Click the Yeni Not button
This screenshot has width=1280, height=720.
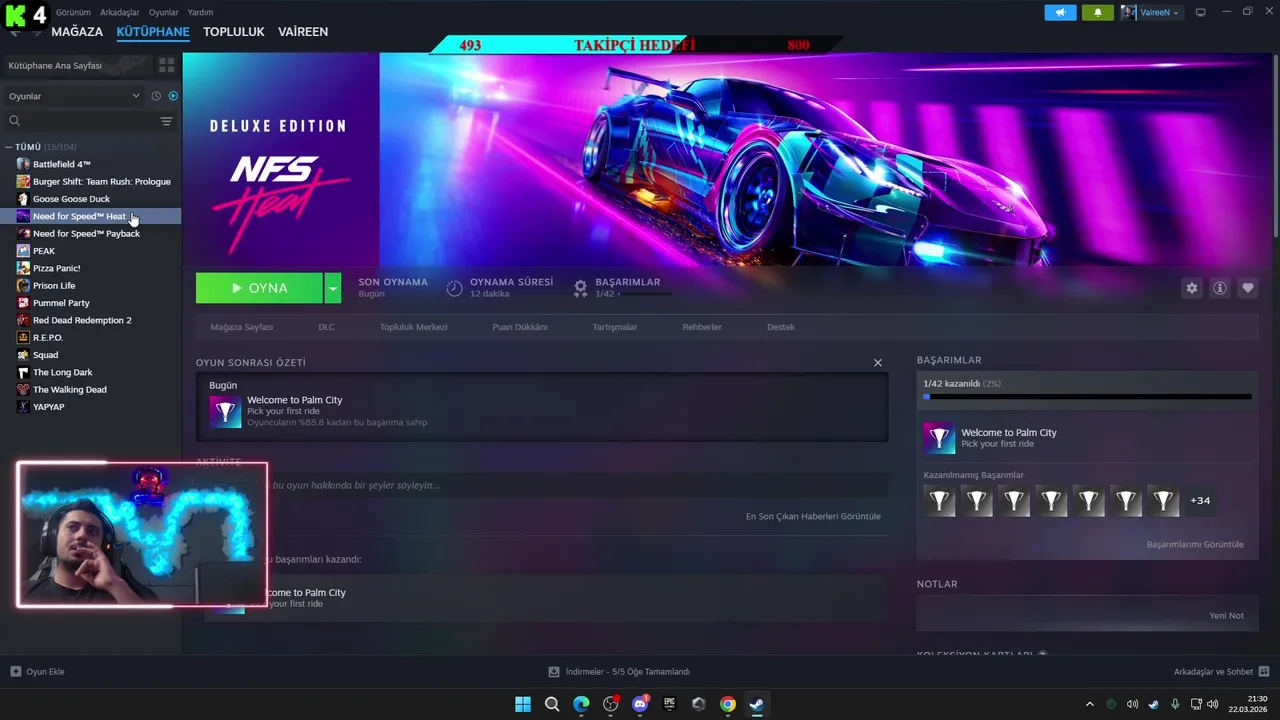coord(1226,615)
